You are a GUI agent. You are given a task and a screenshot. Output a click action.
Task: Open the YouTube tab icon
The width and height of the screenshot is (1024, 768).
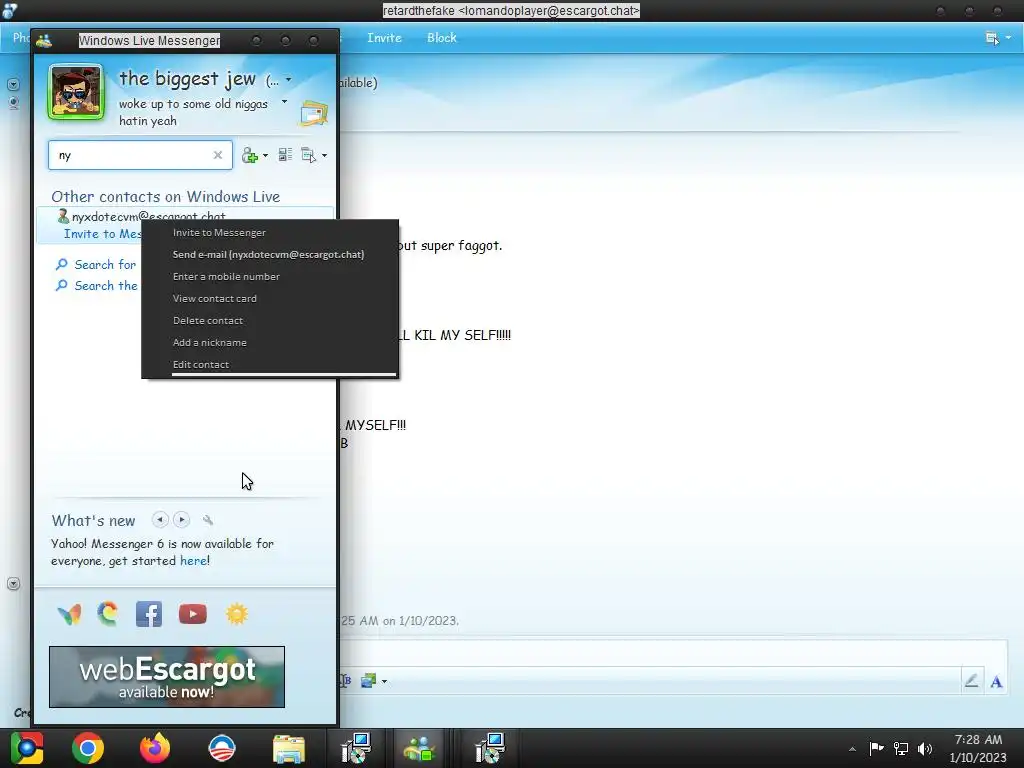point(193,615)
